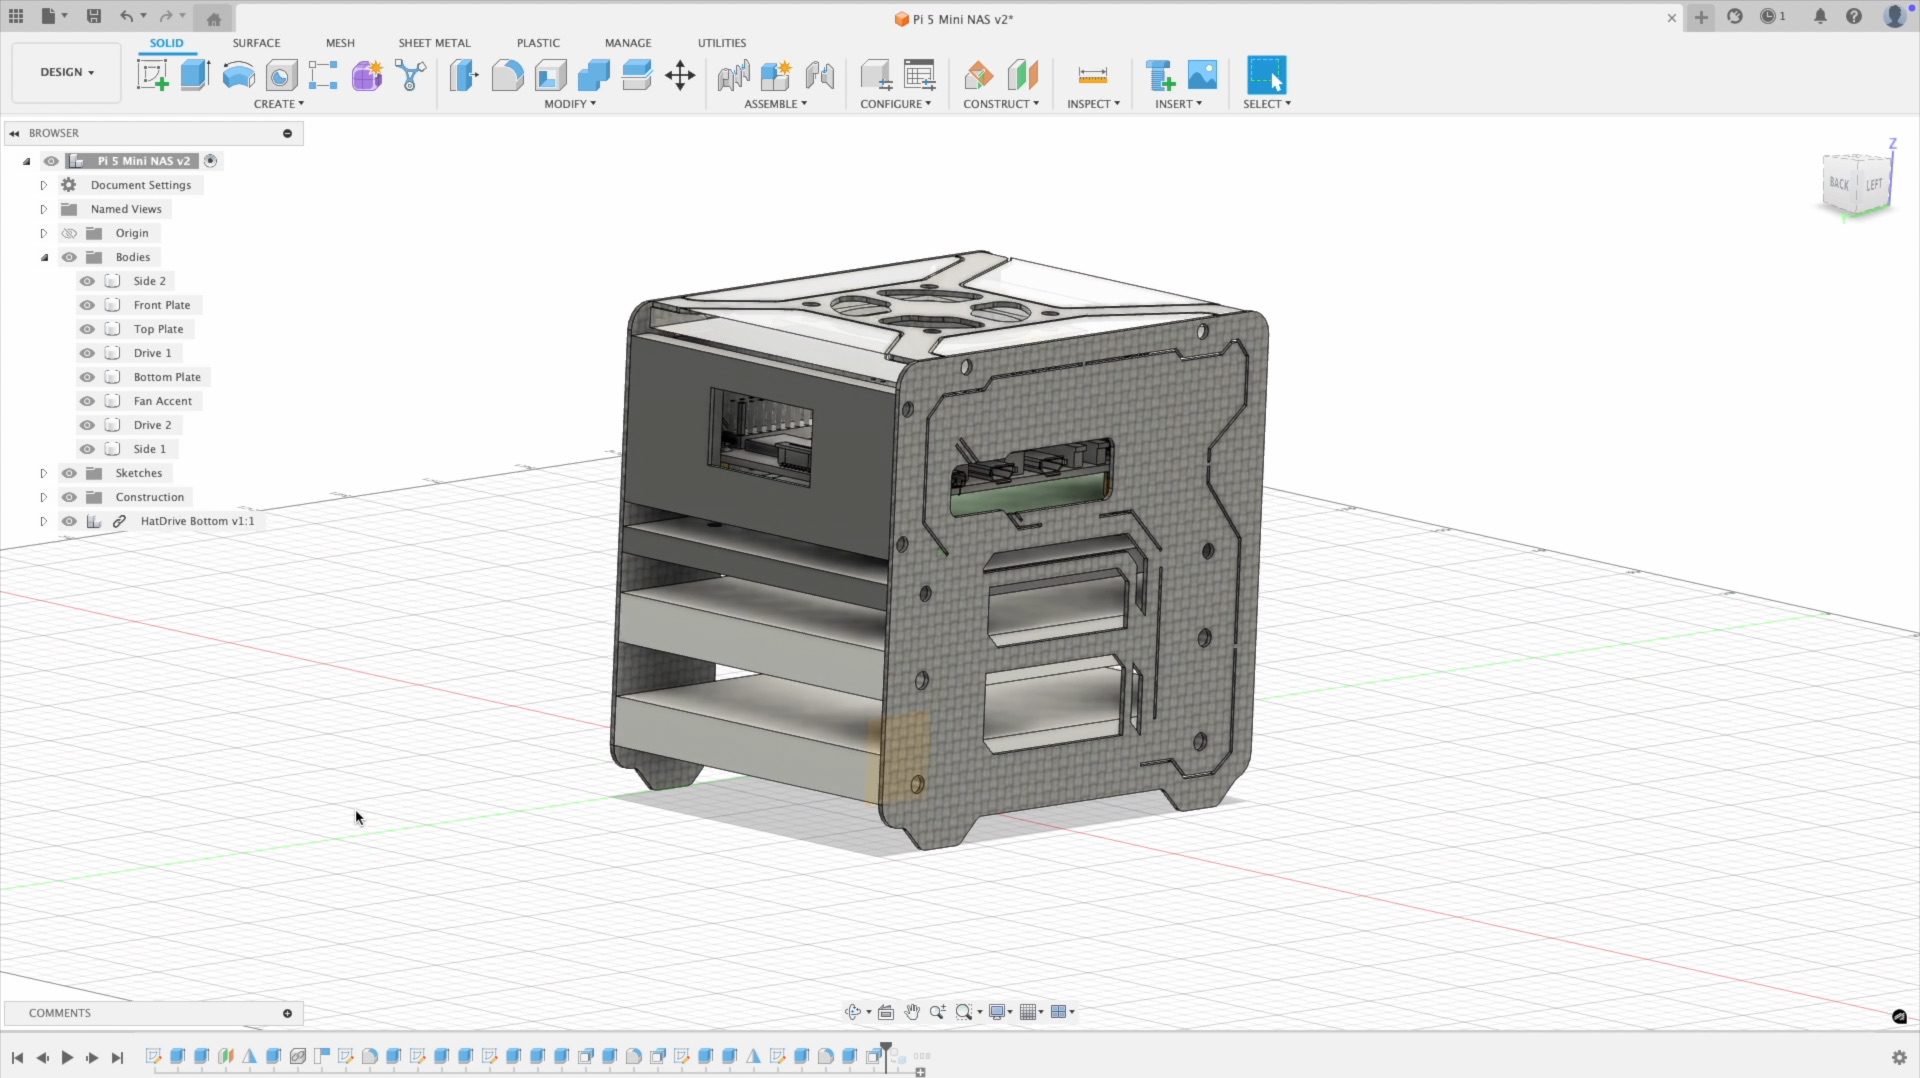Choose the Fillet tool in Modify
Image resolution: width=1920 pixels, height=1078 pixels.
[507, 75]
